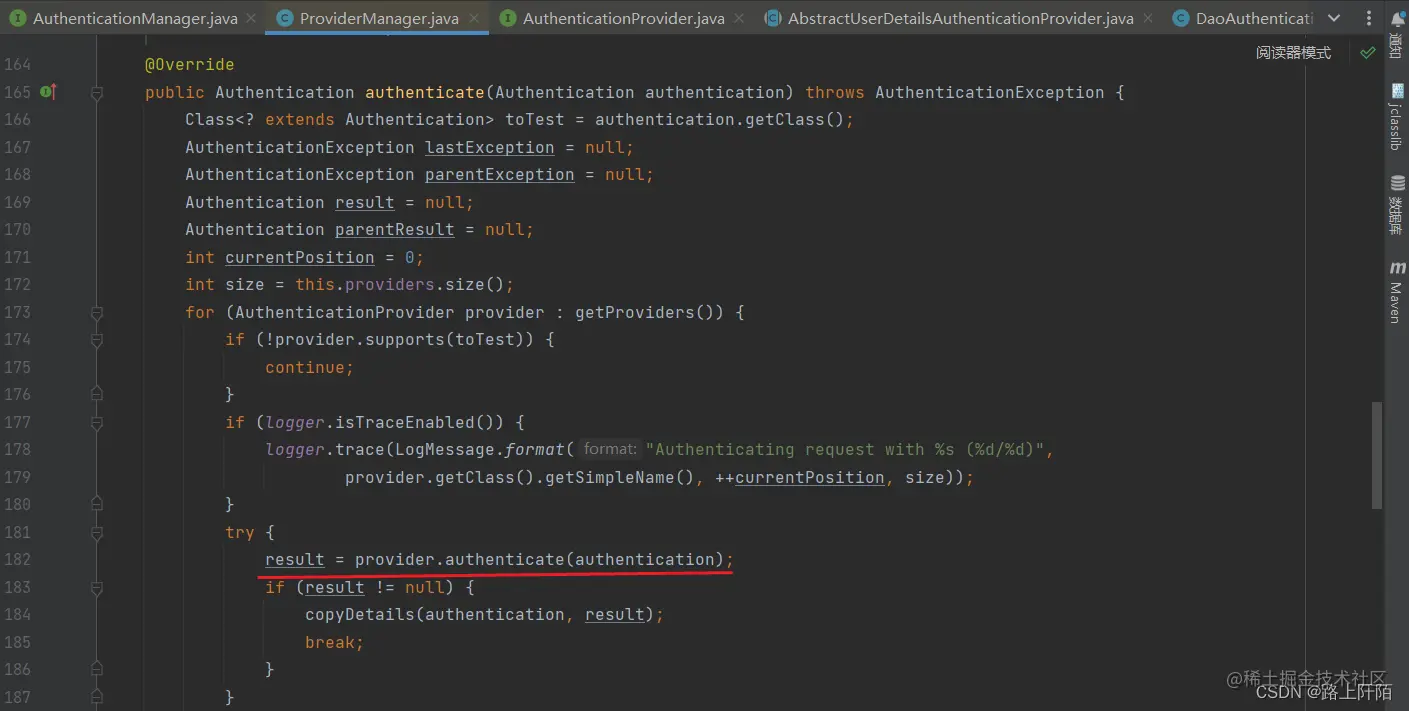Viewport: 1409px width, 711px height.
Task: Click the parentResult variable declaration
Action: pos(395,230)
